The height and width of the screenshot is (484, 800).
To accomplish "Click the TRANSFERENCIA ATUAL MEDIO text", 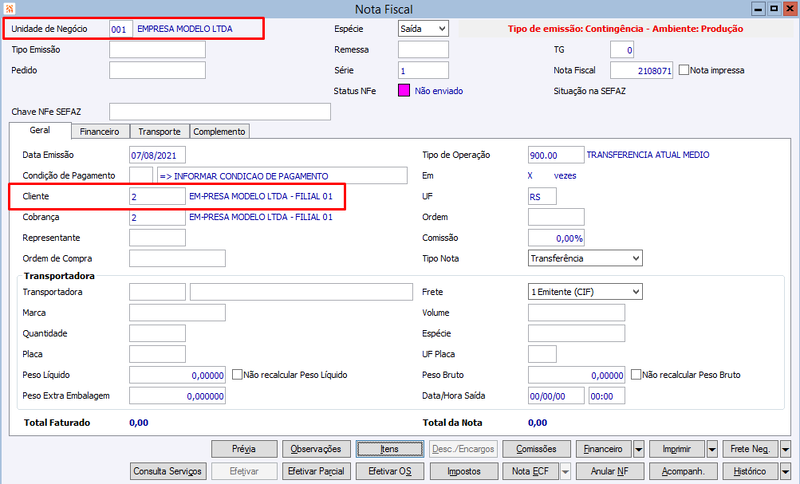I will [648, 155].
